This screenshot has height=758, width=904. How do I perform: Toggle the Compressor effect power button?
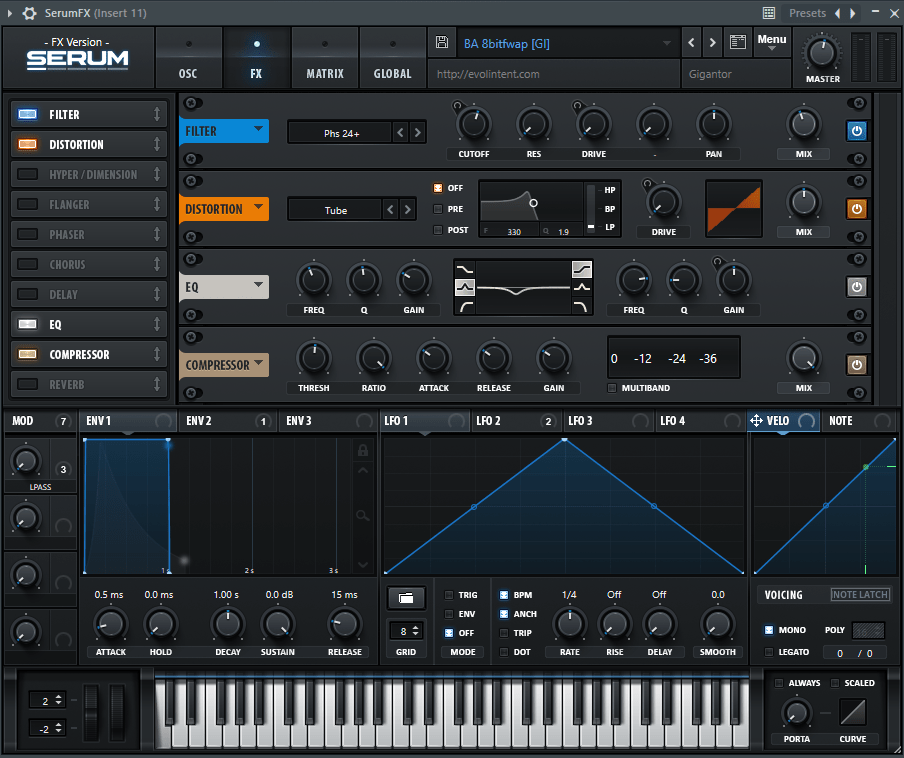[x=857, y=364]
